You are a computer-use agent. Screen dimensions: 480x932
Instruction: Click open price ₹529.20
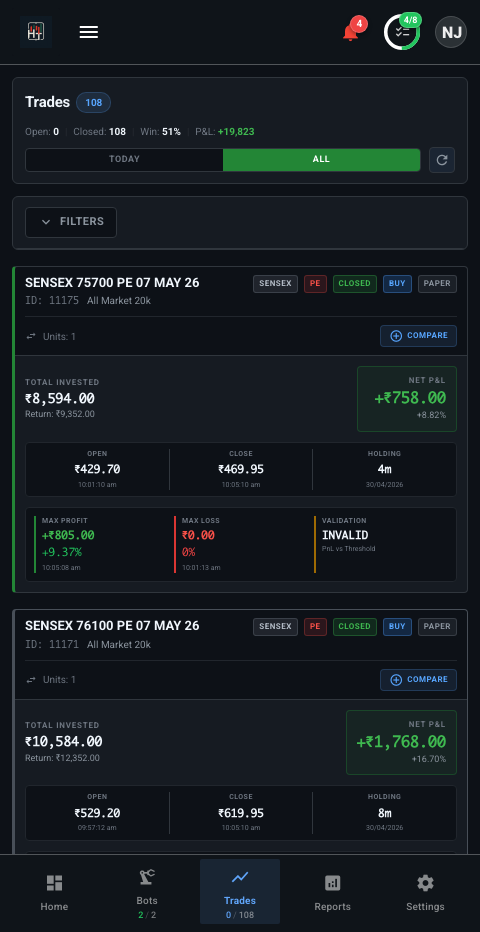pos(97,813)
